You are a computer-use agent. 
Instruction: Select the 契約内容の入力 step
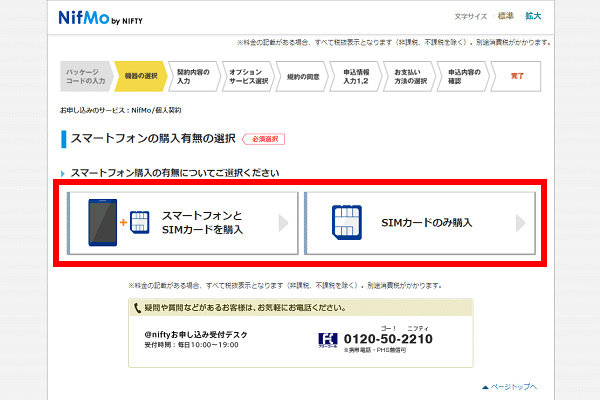pos(194,76)
